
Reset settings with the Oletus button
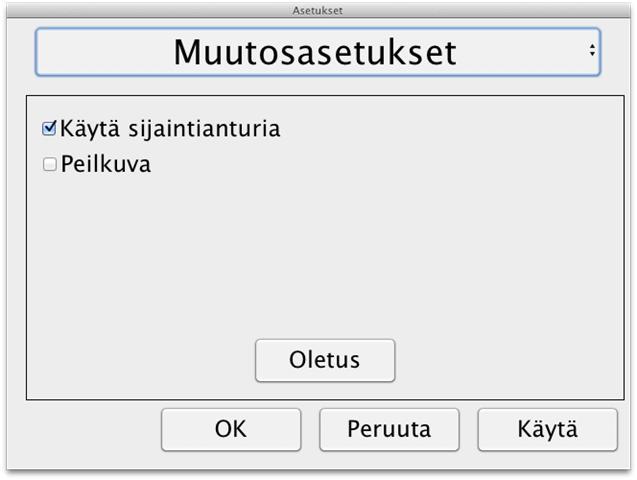pos(325,361)
